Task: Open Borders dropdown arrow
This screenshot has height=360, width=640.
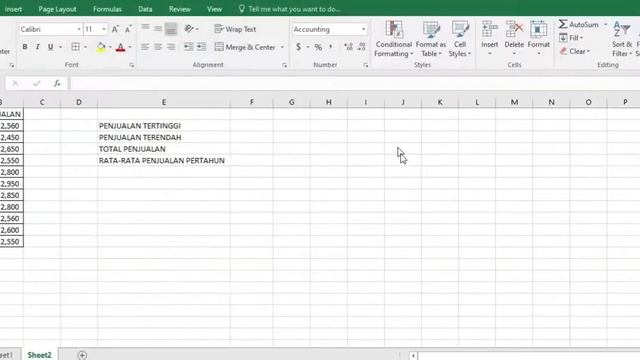Action: pyautogui.click(x=85, y=47)
